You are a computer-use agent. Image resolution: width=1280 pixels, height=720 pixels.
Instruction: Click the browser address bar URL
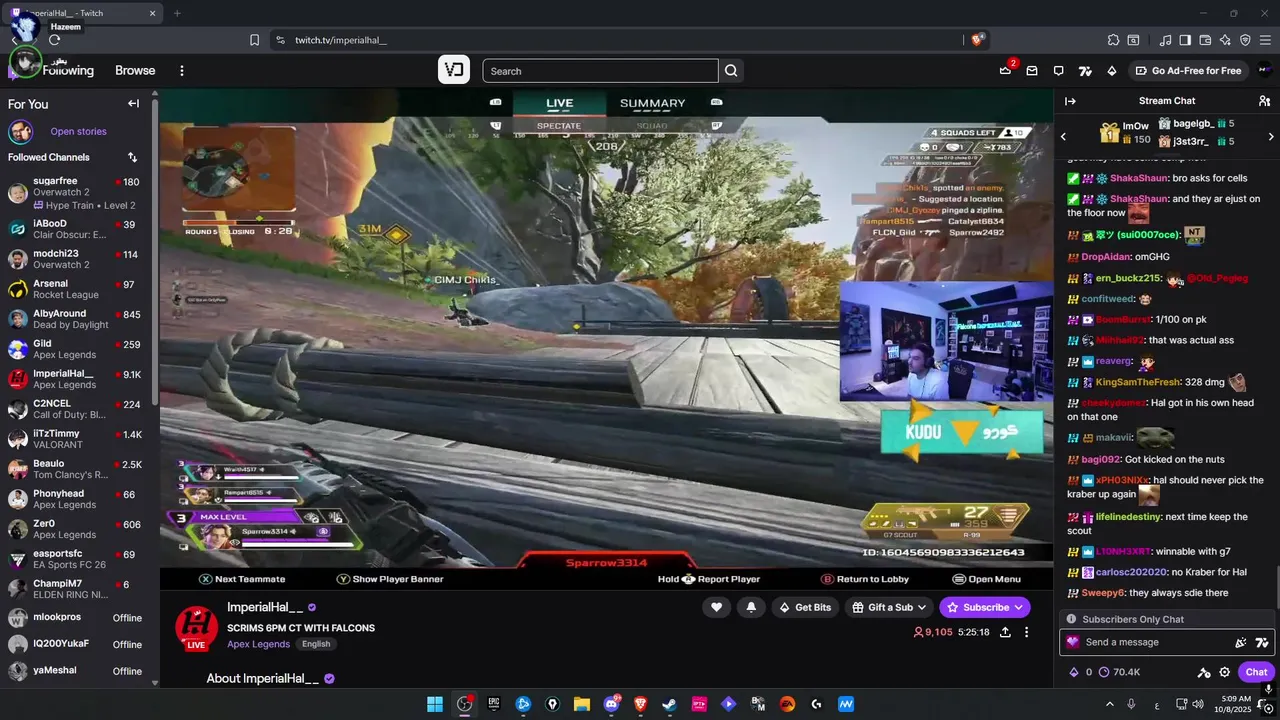click(340, 40)
